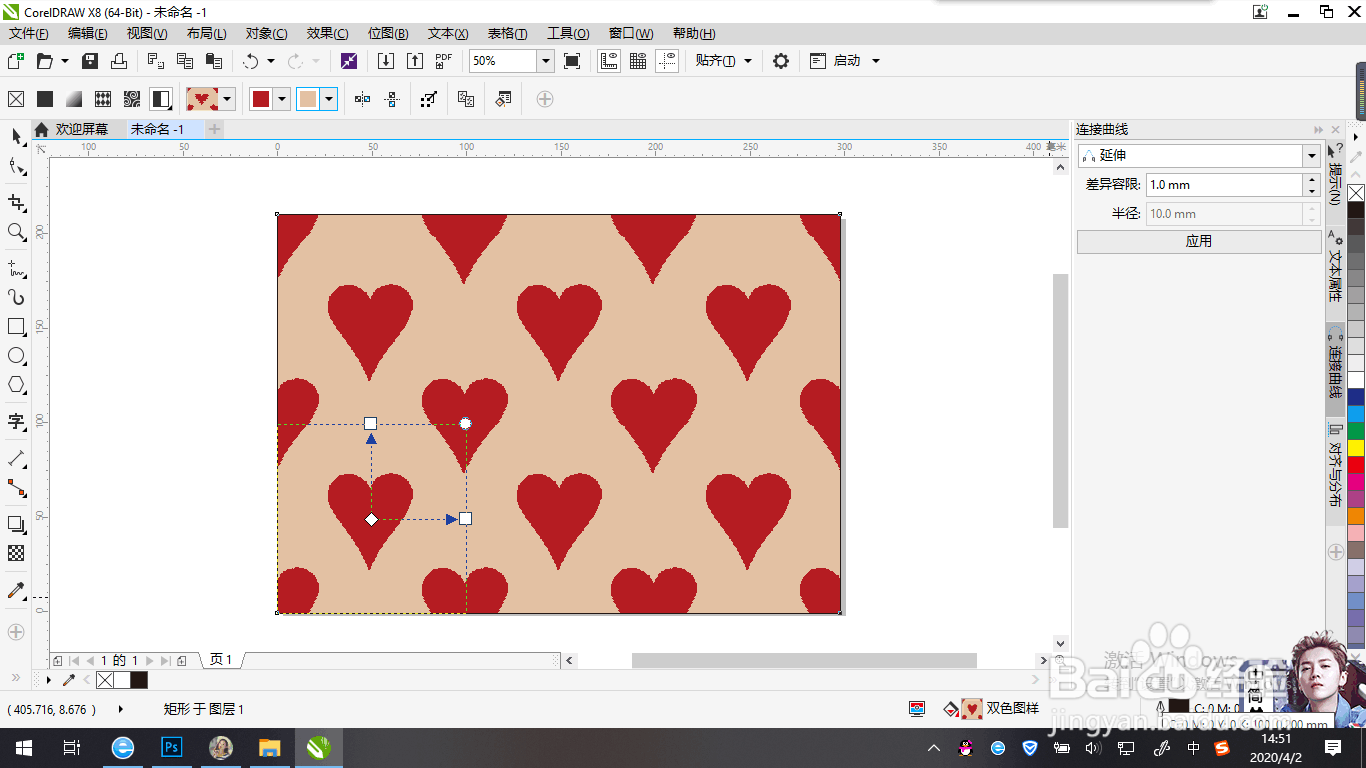Viewport: 1366px width, 768px height.
Task: Expand the 启动 launcher dropdown
Action: click(876, 61)
